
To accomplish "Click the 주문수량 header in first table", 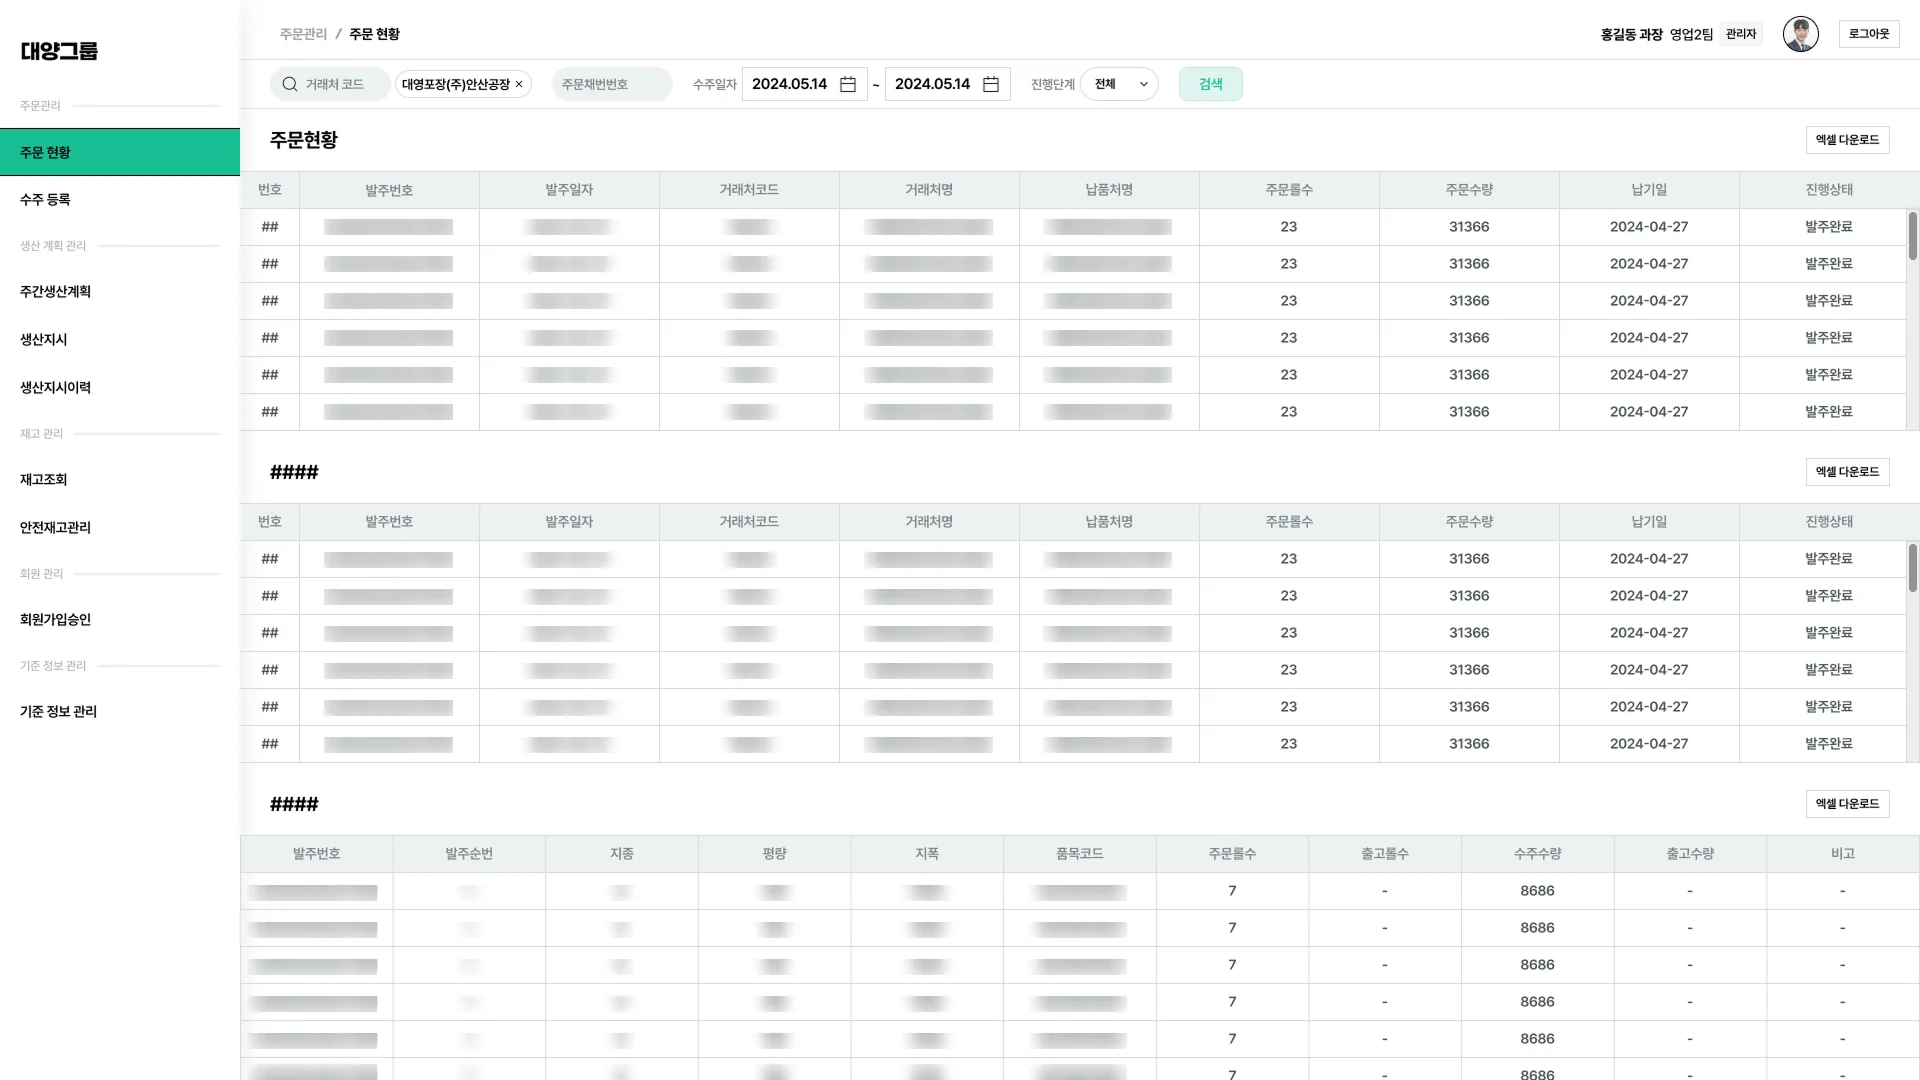I will [1469, 190].
